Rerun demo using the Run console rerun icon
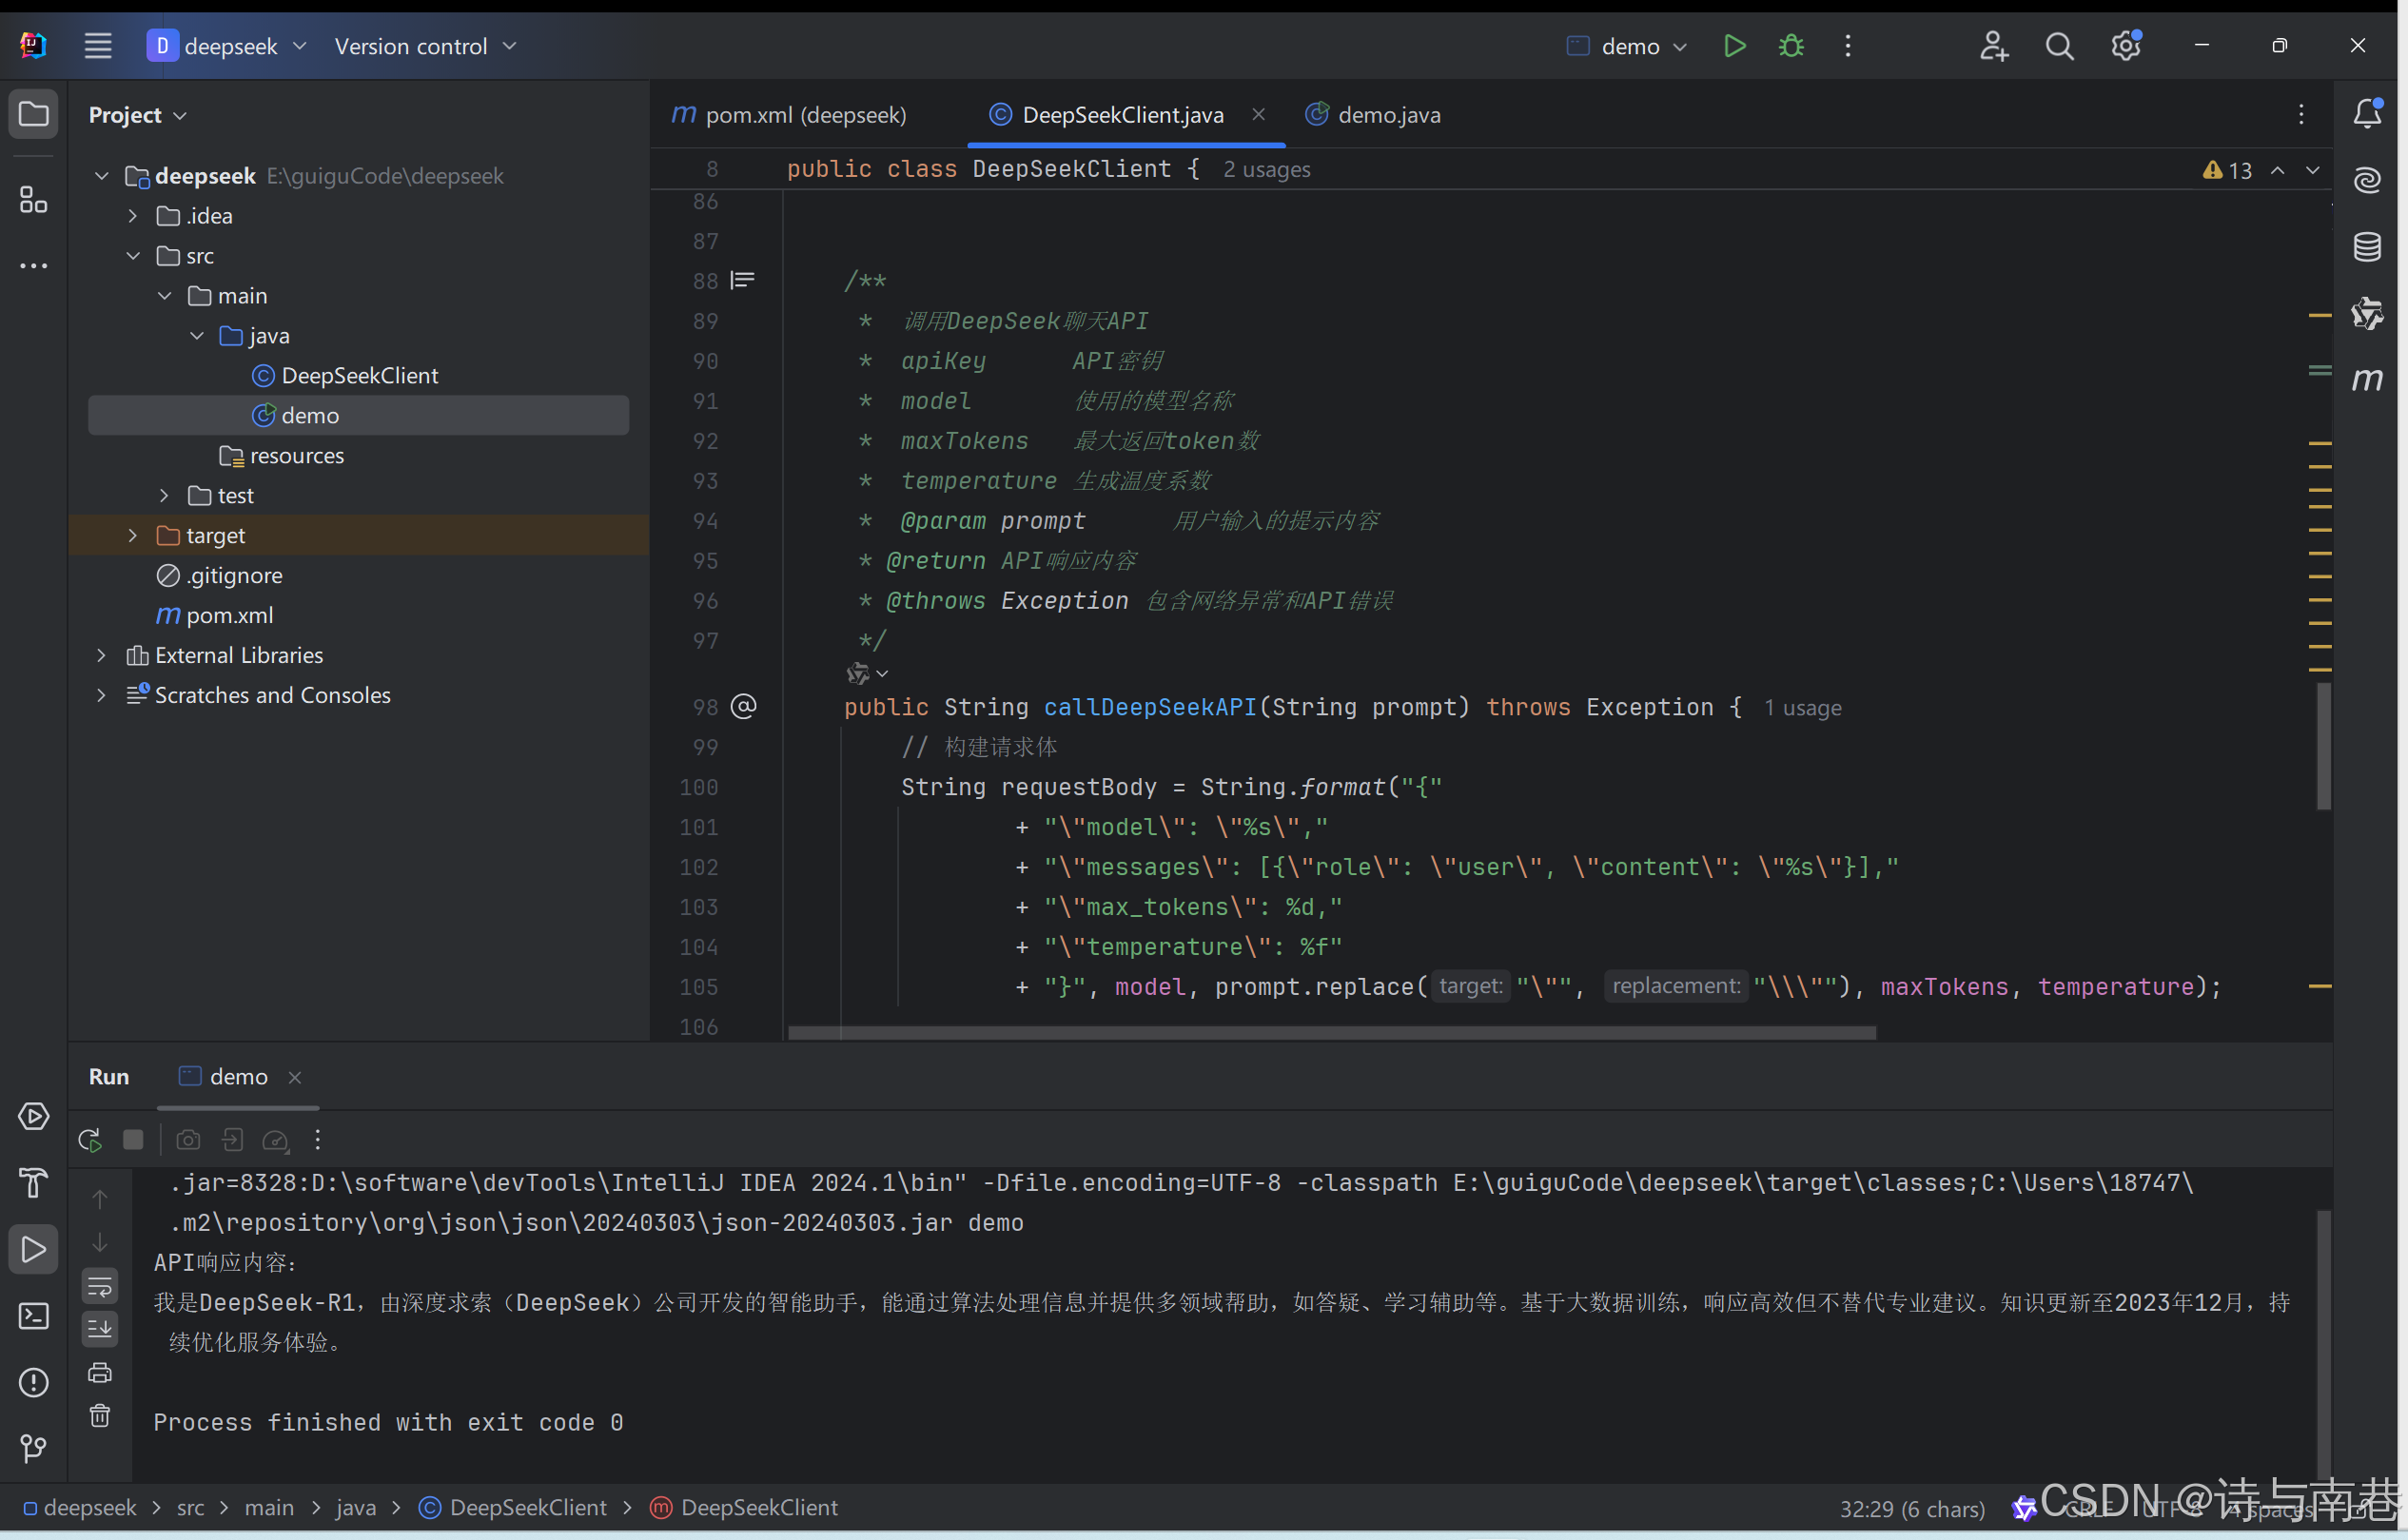The width and height of the screenshot is (2408, 1540). (90, 1140)
